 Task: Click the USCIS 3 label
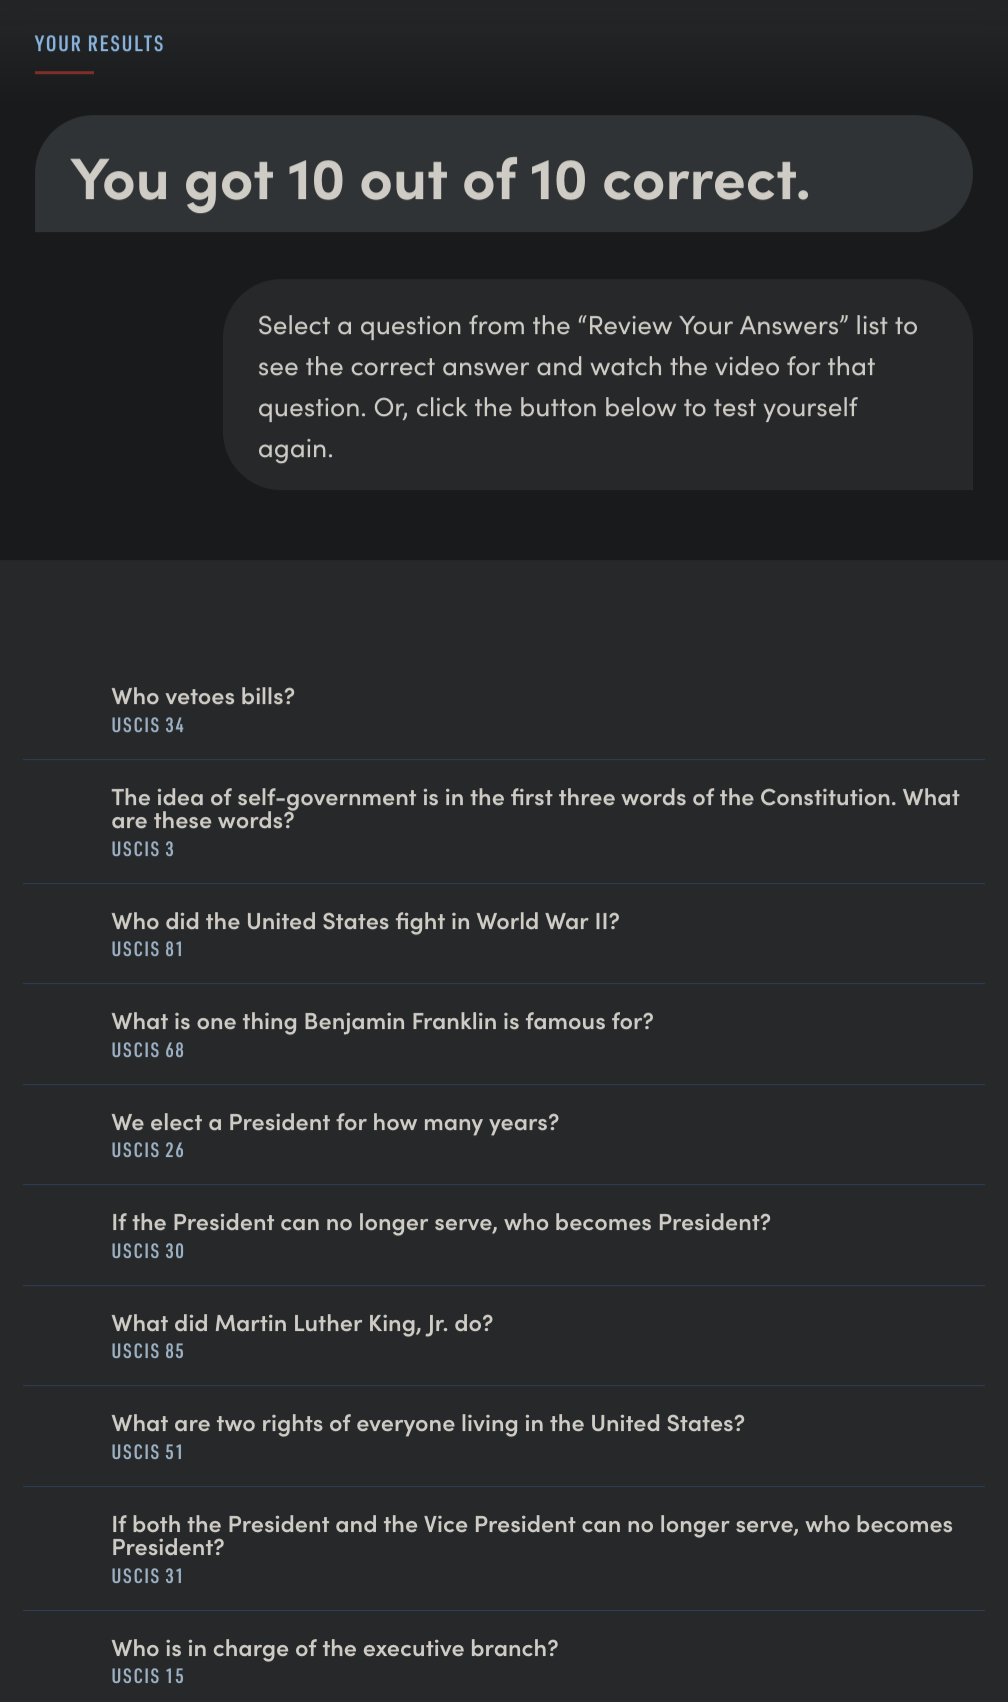pos(143,850)
